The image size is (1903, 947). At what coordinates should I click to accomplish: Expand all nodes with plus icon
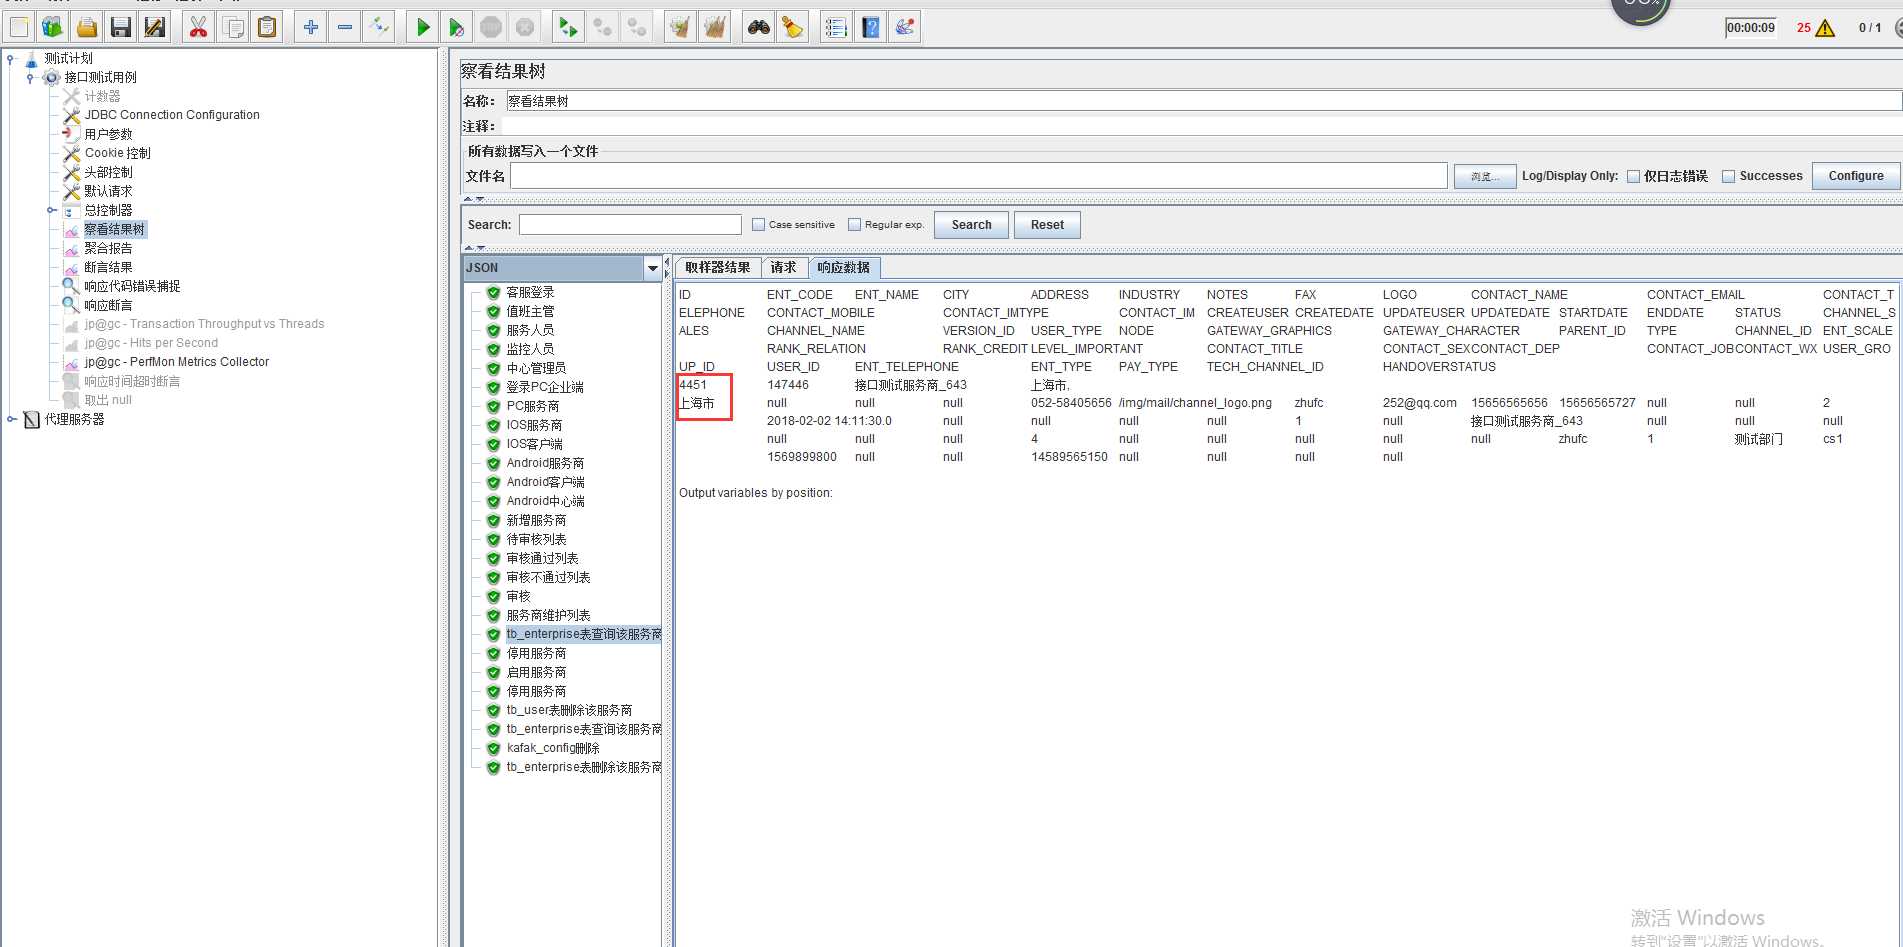[311, 27]
